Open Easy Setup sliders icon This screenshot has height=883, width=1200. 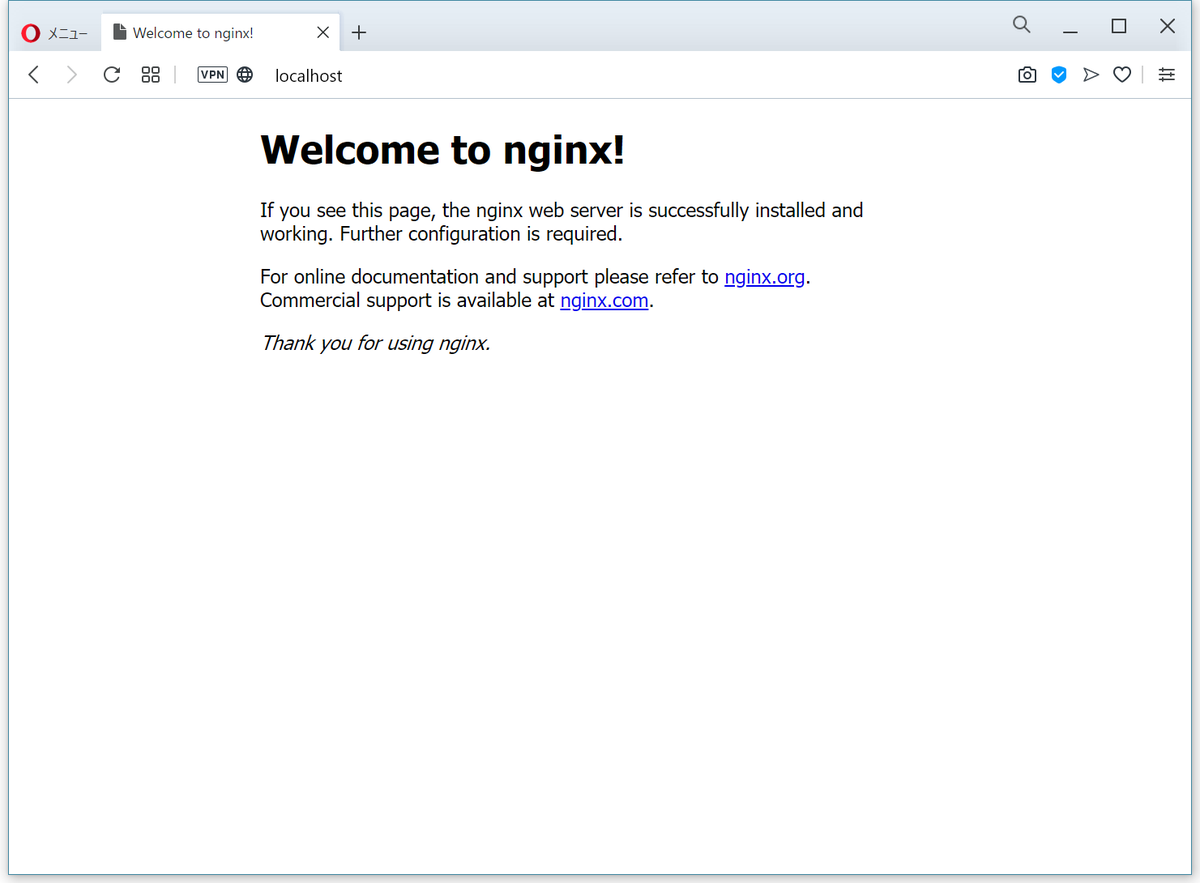tap(1167, 75)
